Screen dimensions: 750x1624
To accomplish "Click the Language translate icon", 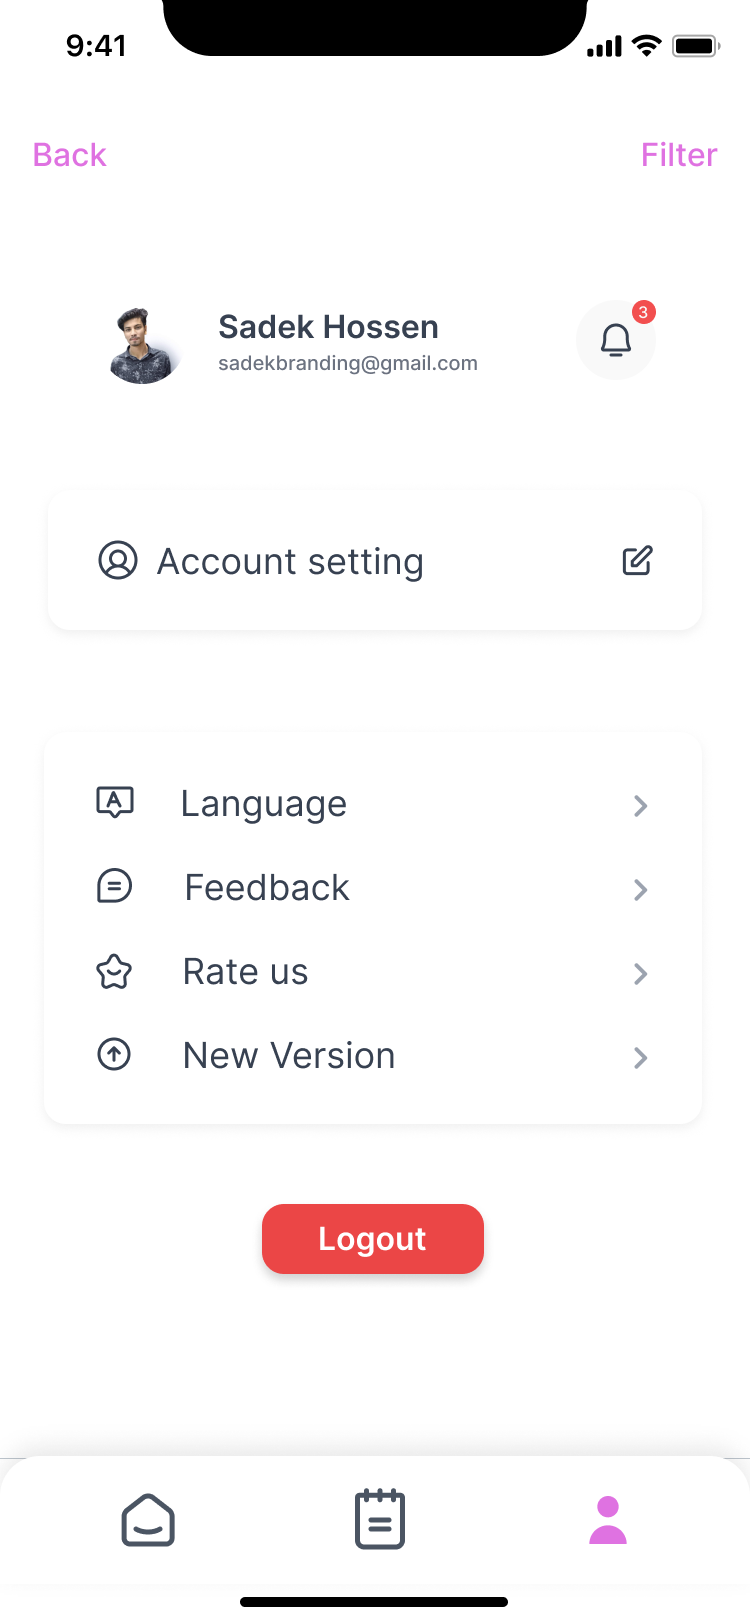I will 115,802.
